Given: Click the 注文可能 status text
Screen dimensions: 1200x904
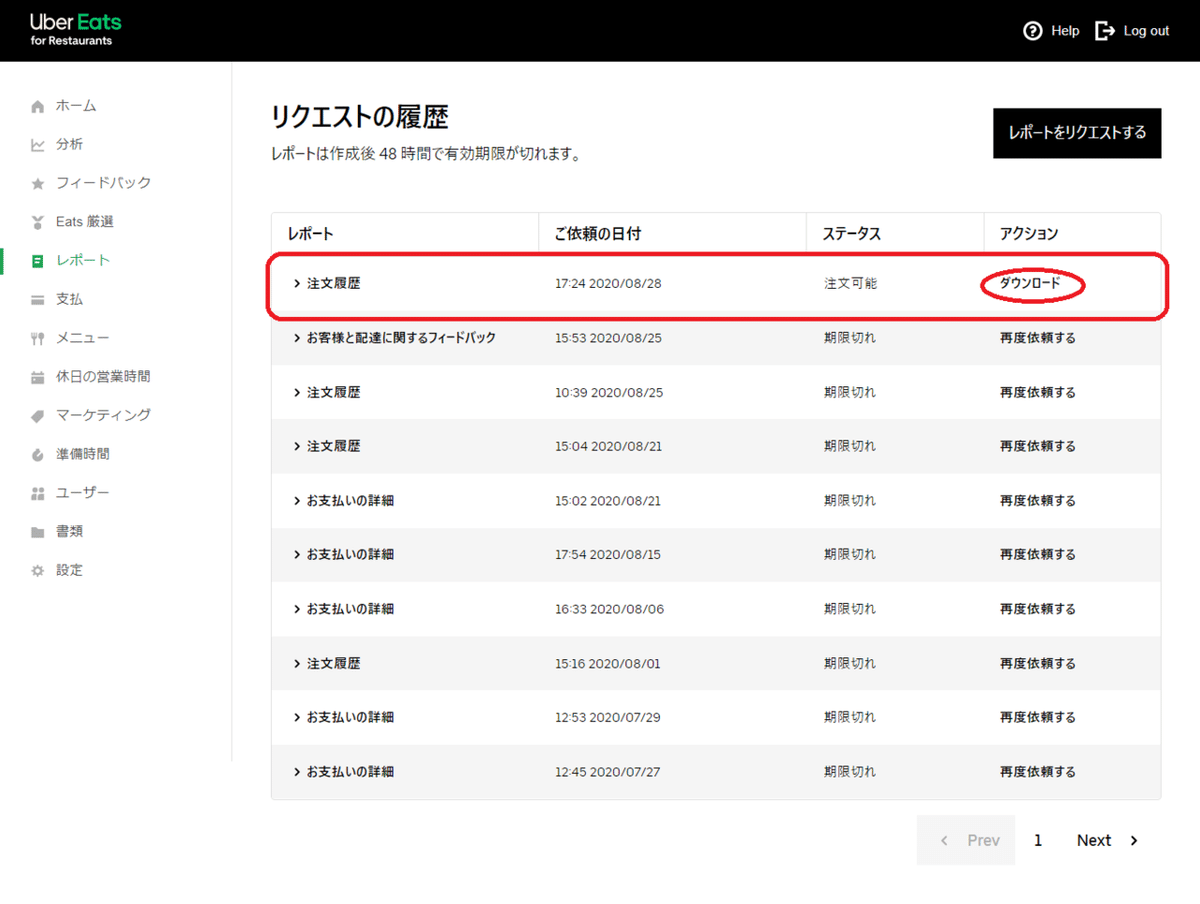Looking at the screenshot, I should pos(850,284).
